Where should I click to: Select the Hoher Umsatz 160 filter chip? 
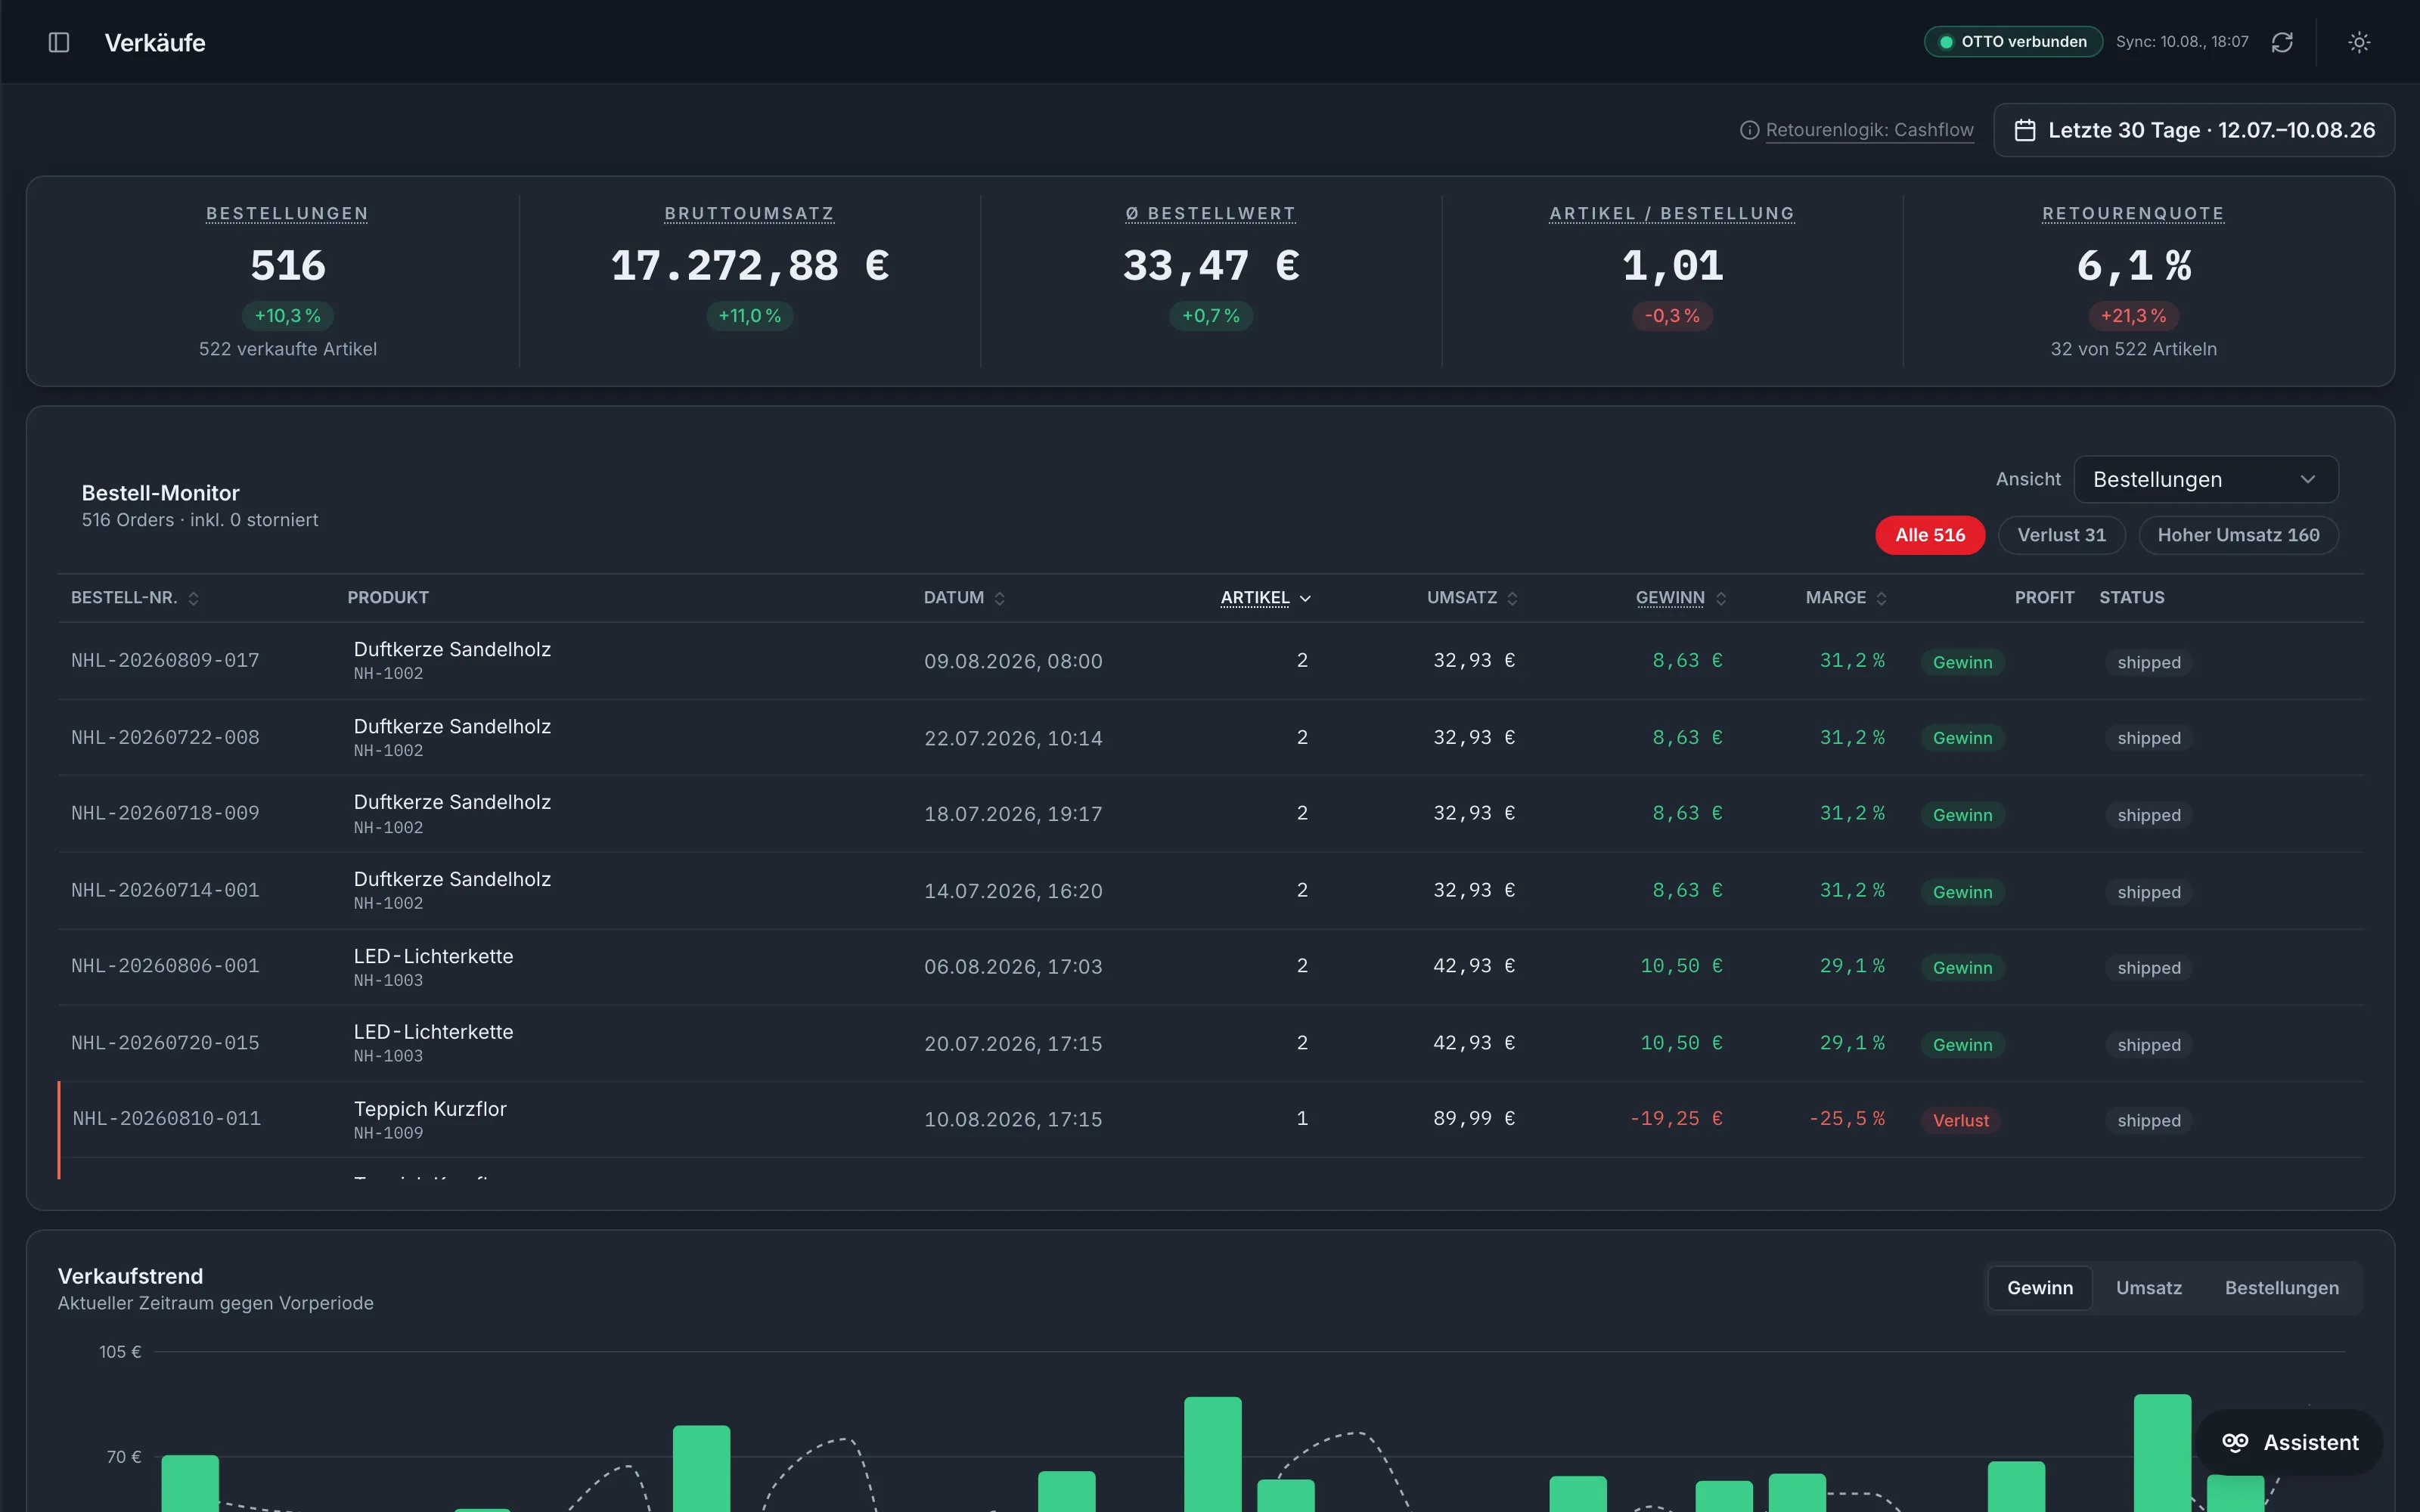click(2238, 535)
